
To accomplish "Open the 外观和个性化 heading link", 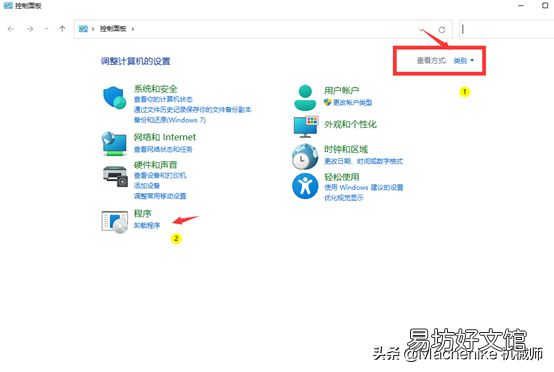I will click(350, 124).
